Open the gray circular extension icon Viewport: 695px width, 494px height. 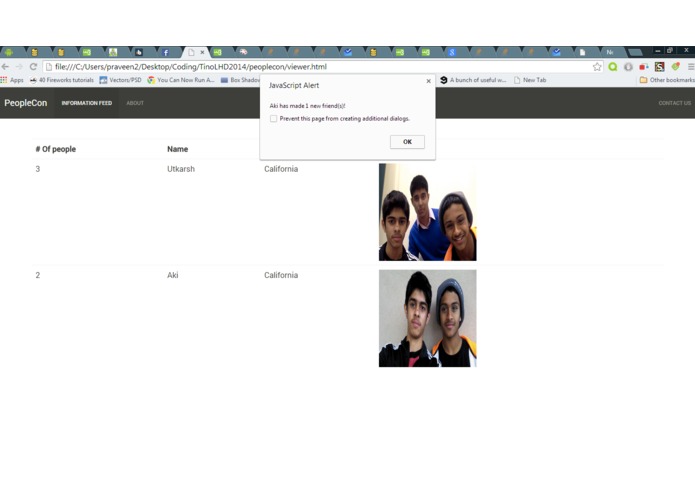[x=628, y=67]
